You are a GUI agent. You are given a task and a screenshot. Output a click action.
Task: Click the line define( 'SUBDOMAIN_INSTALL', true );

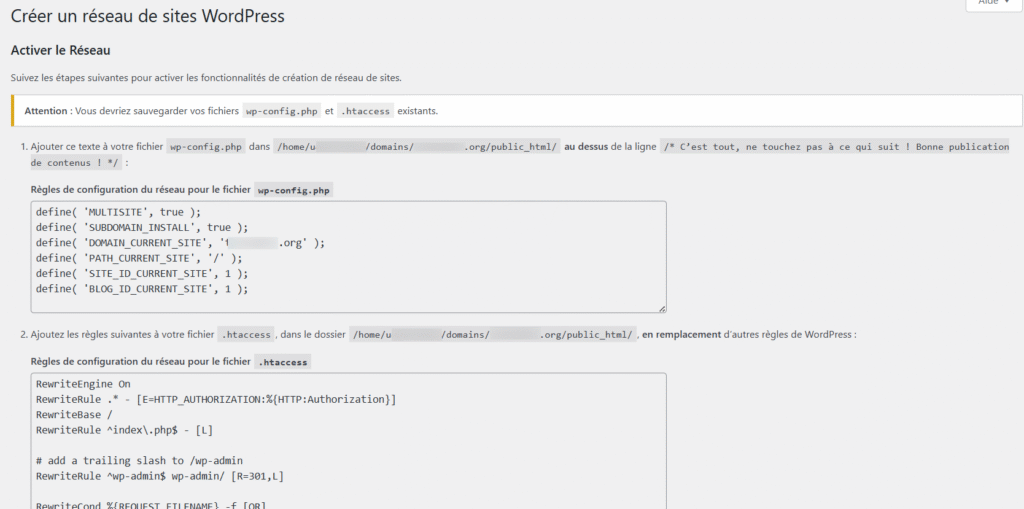click(x=142, y=228)
